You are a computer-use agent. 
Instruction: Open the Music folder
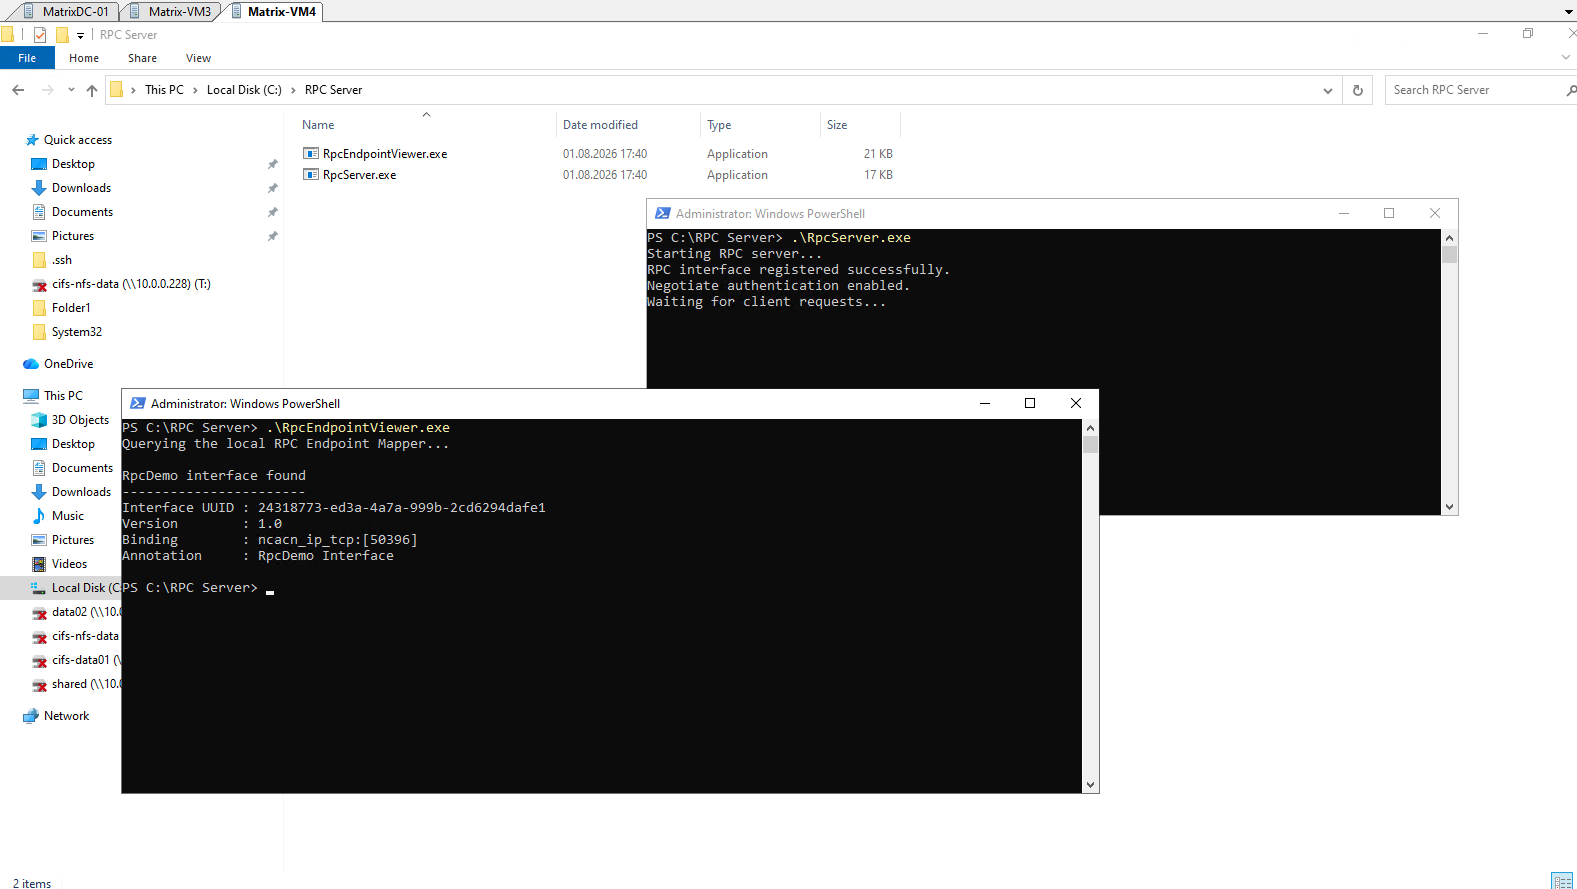pos(68,516)
